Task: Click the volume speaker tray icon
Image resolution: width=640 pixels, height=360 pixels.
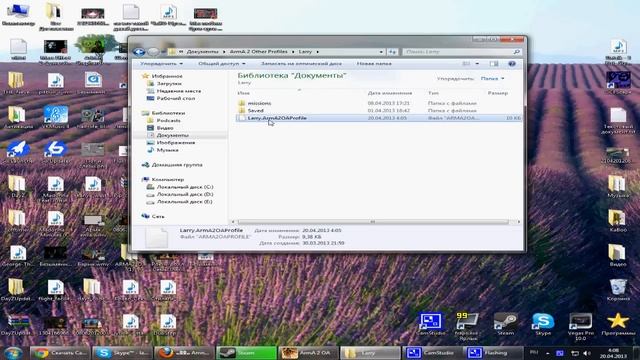Action: [x=587, y=353]
